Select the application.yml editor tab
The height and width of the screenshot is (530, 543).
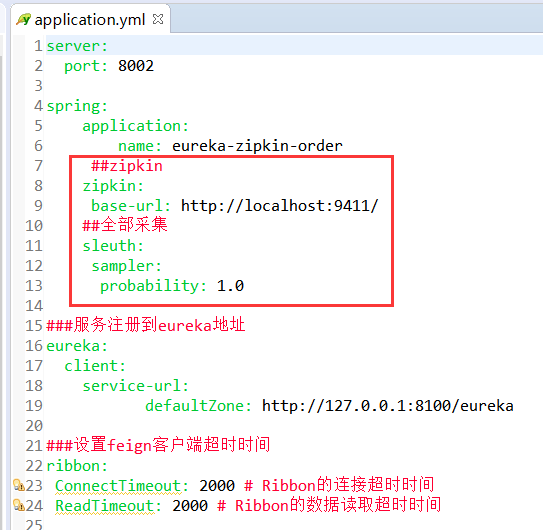coord(90,19)
